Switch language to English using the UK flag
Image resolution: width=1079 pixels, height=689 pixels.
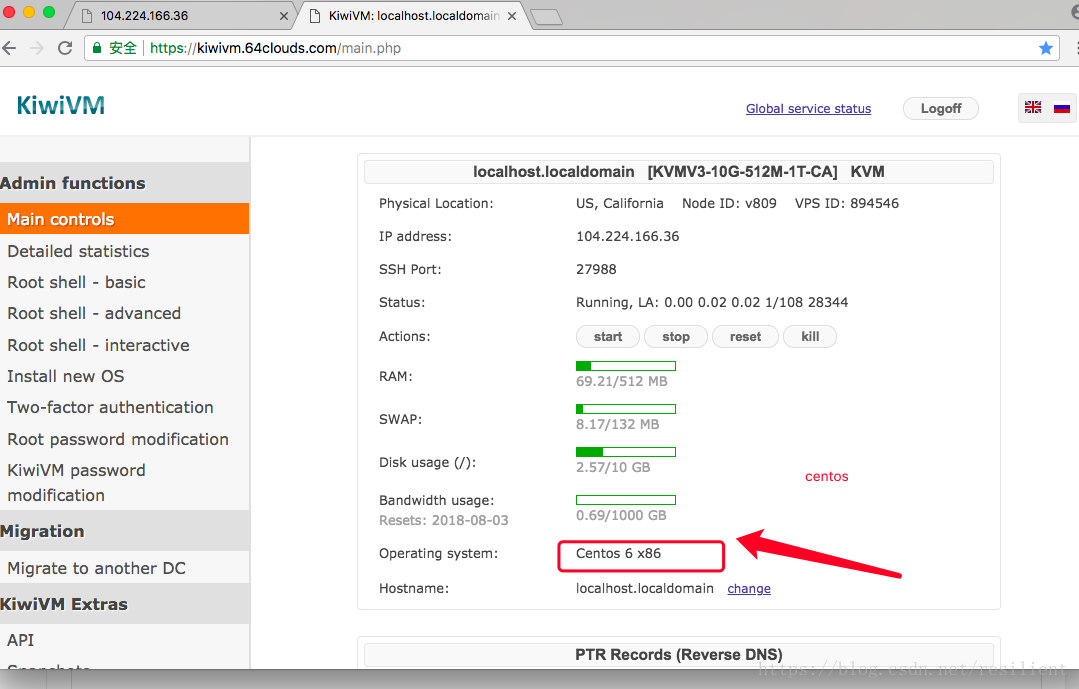pos(1033,107)
